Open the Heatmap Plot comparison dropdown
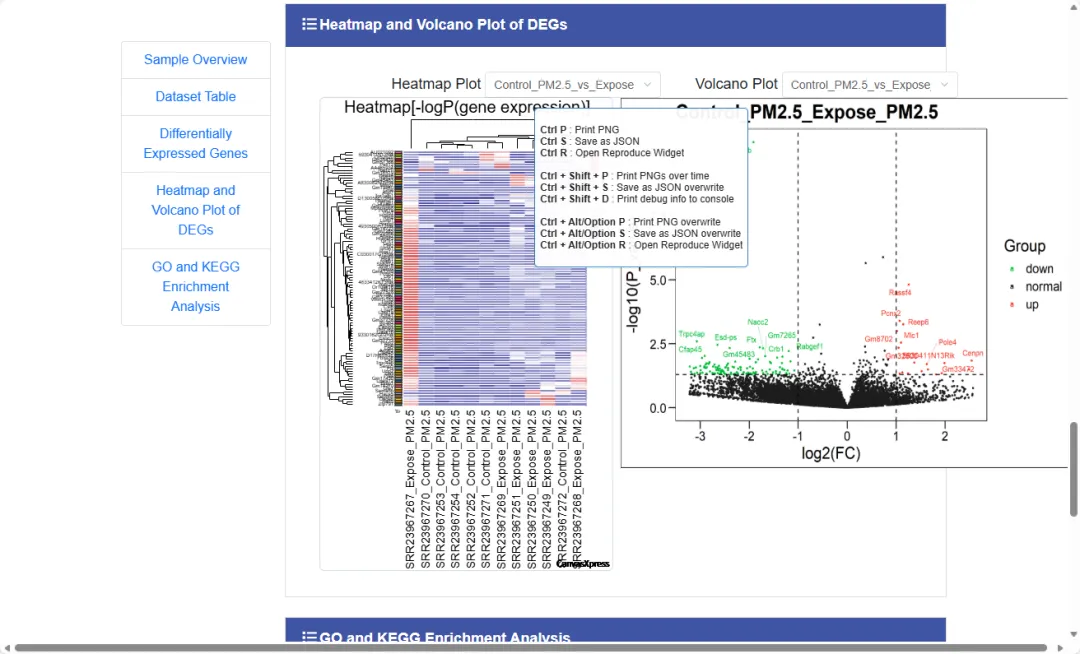1080x654 pixels. coord(573,85)
